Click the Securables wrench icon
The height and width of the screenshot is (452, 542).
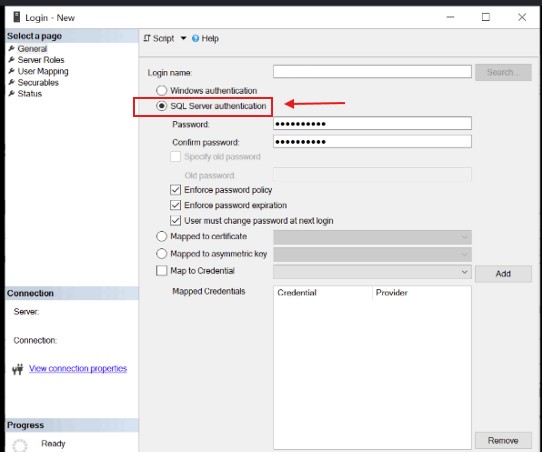12,82
